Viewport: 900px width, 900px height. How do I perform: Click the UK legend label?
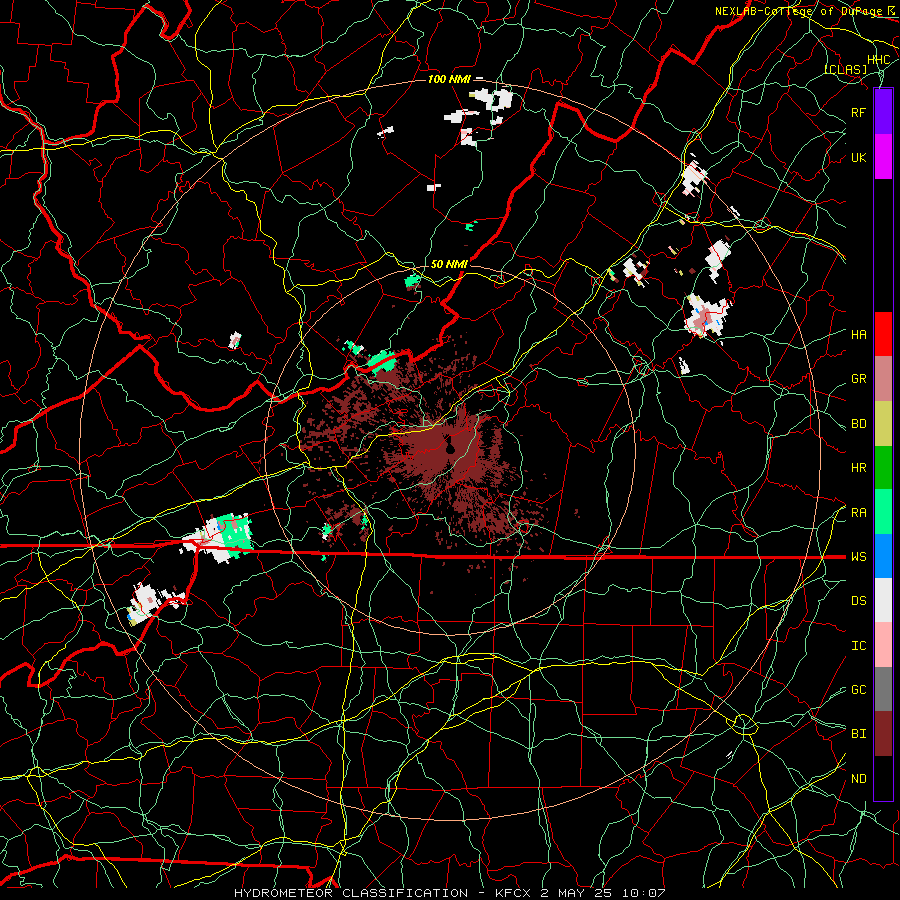click(x=859, y=157)
